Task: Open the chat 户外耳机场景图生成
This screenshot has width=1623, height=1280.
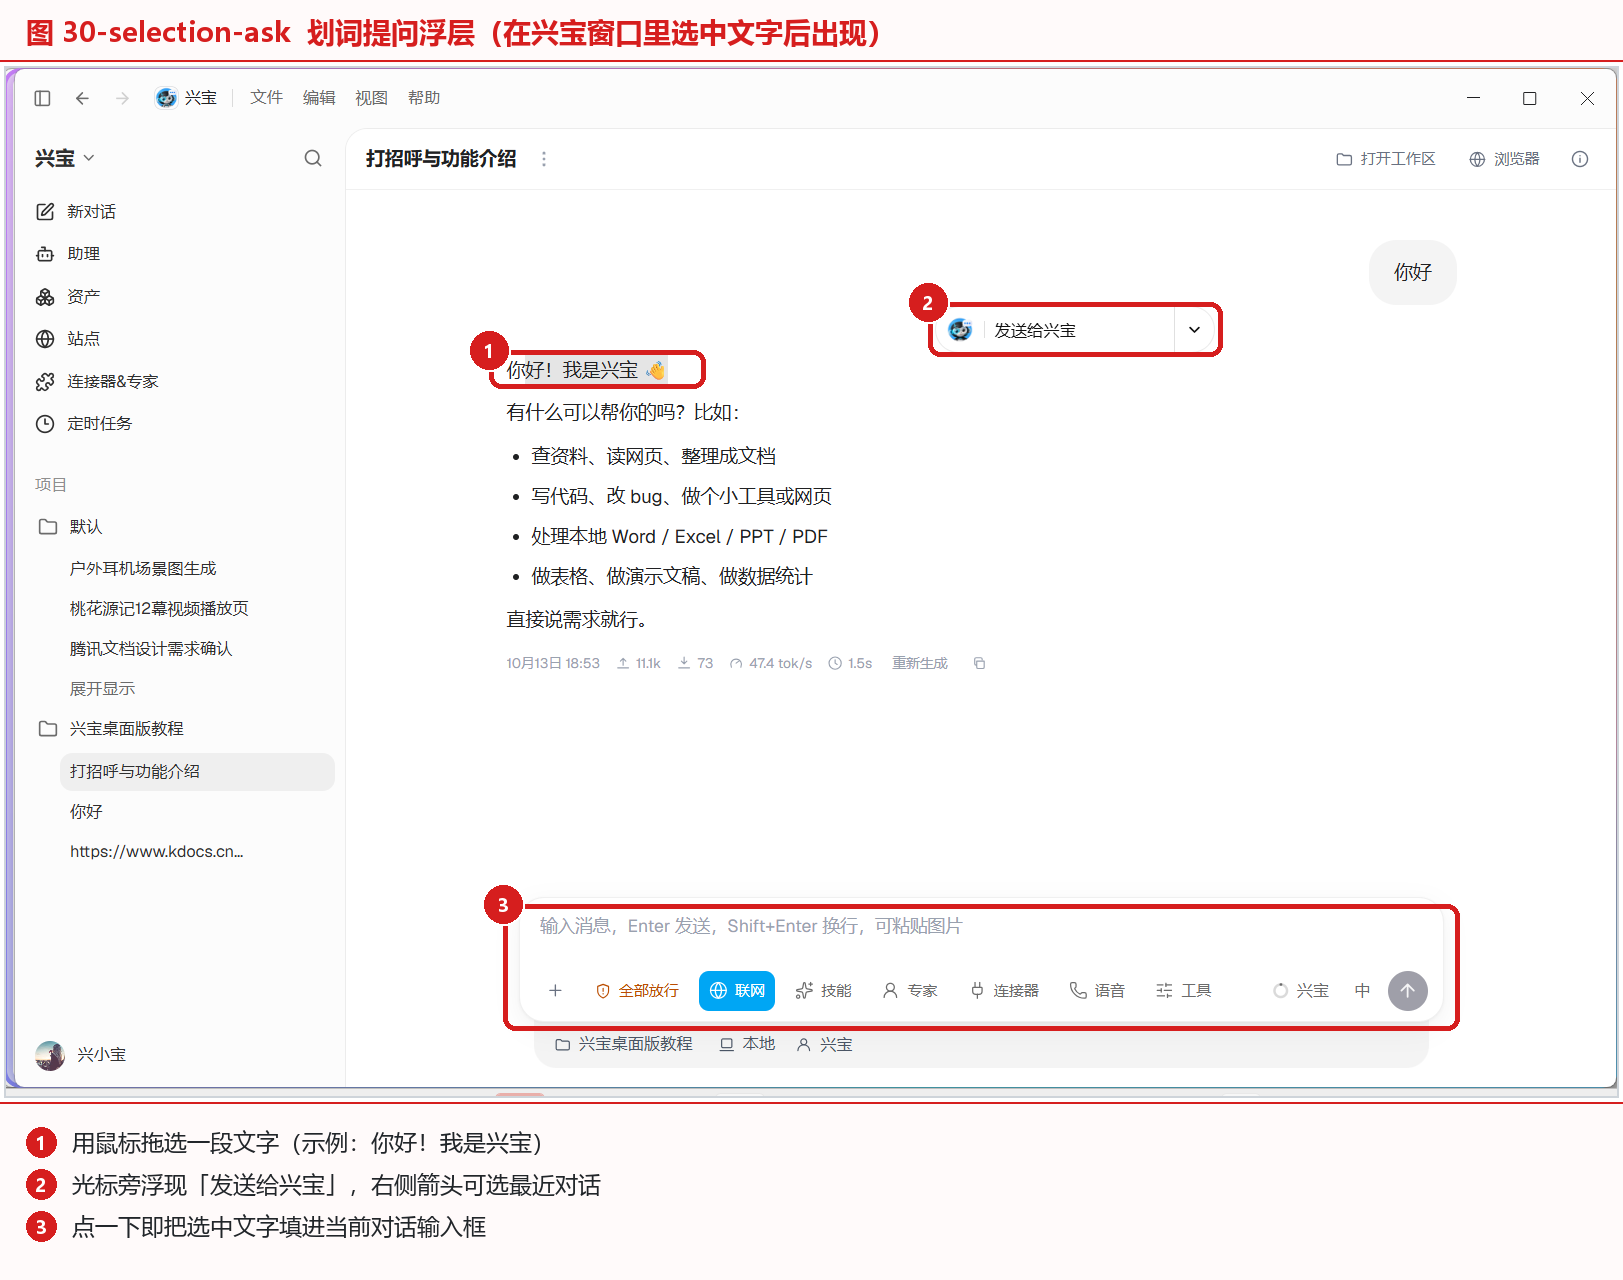Action: click(x=143, y=569)
